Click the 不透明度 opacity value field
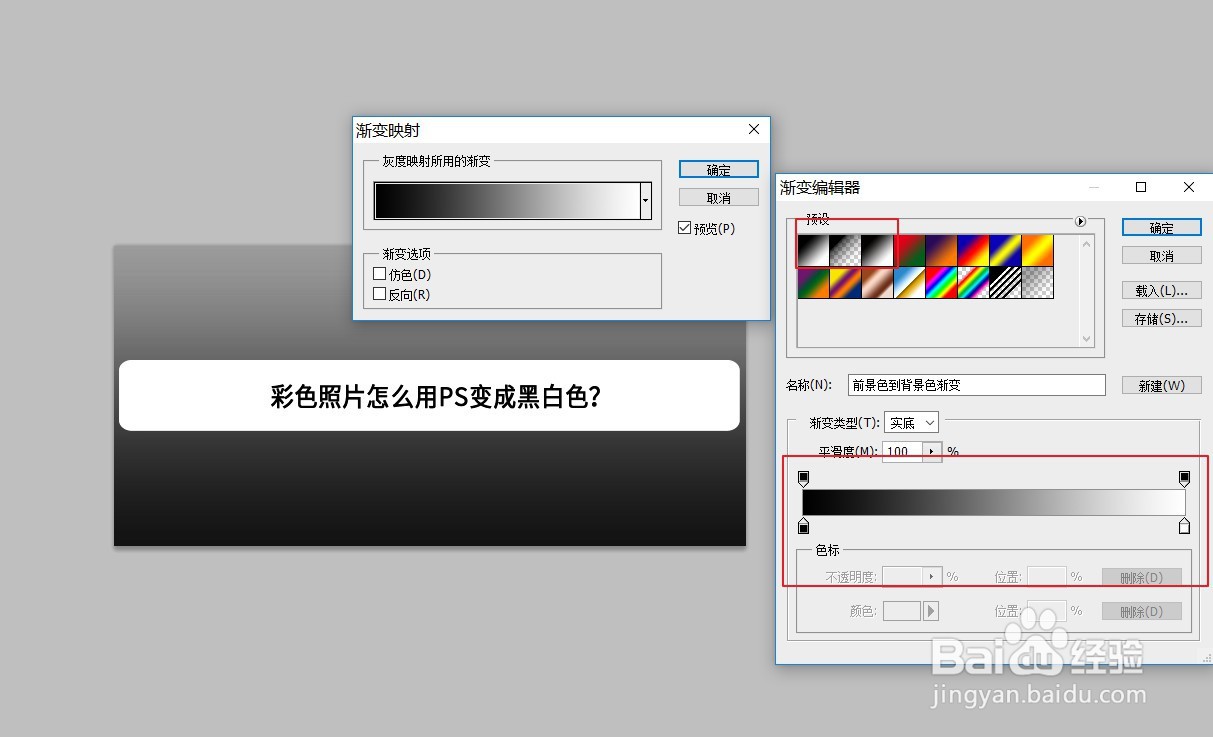The height and width of the screenshot is (737, 1213). [x=902, y=576]
